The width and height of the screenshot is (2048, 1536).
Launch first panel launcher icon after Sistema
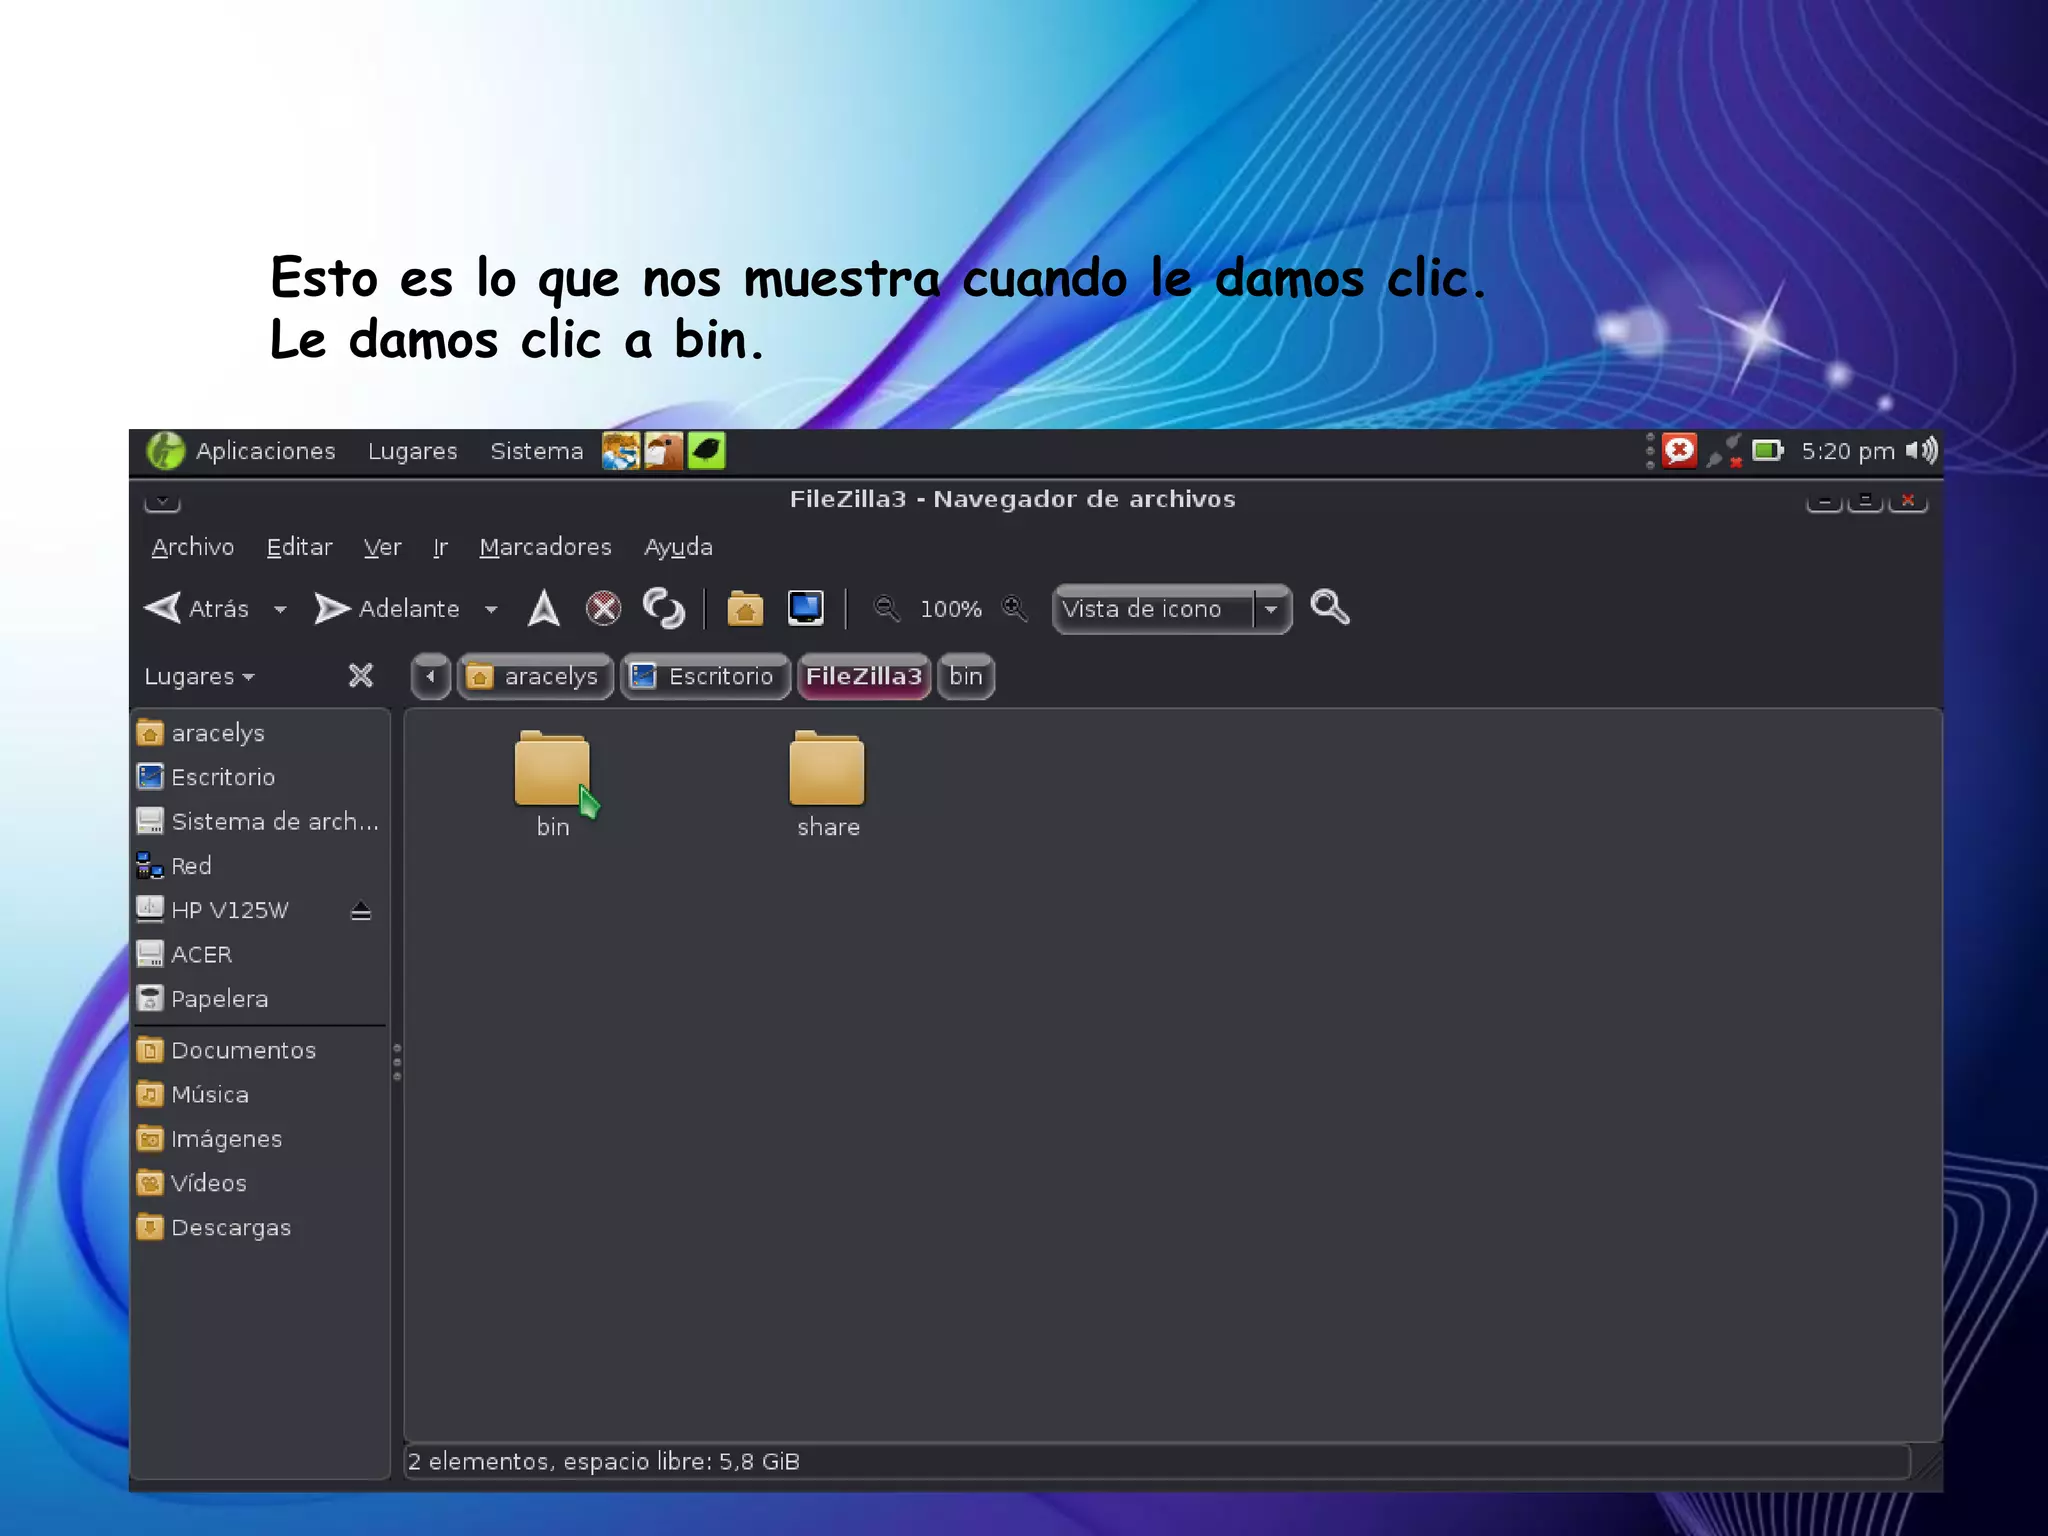point(621,451)
